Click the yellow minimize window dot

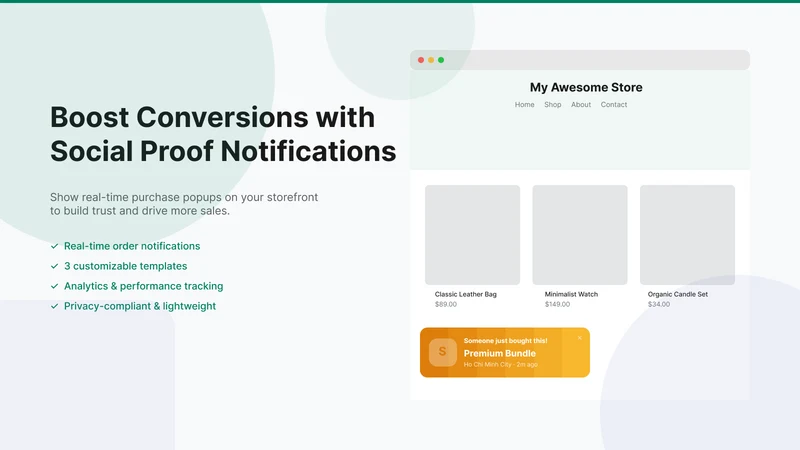[x=431, y=60]
